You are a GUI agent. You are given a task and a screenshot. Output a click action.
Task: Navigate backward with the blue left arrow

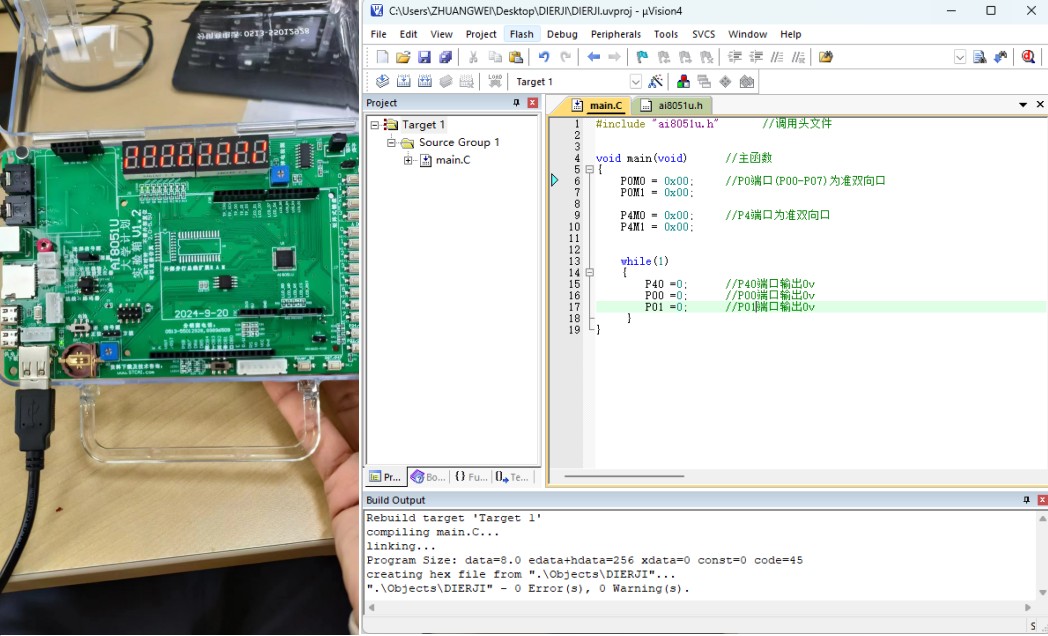point(594,57)
